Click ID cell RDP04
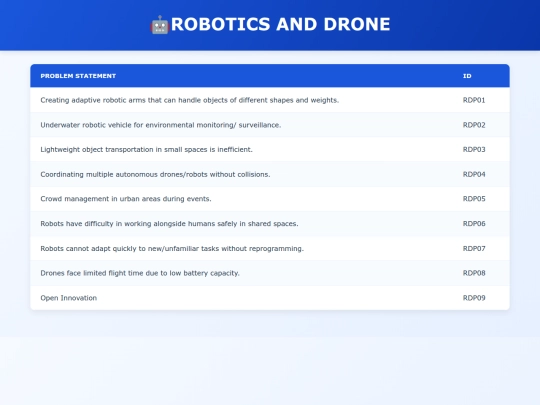Screen dimensions: 540x405 474,174
